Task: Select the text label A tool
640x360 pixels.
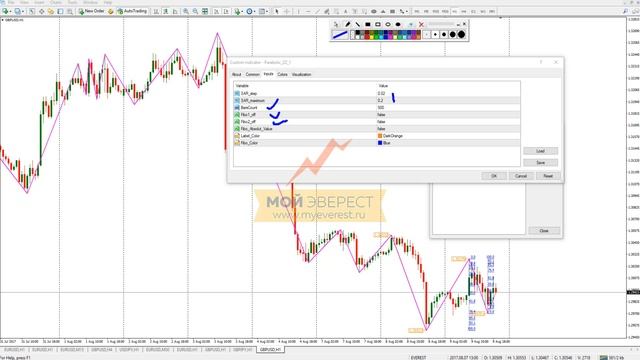Action: 345,11
